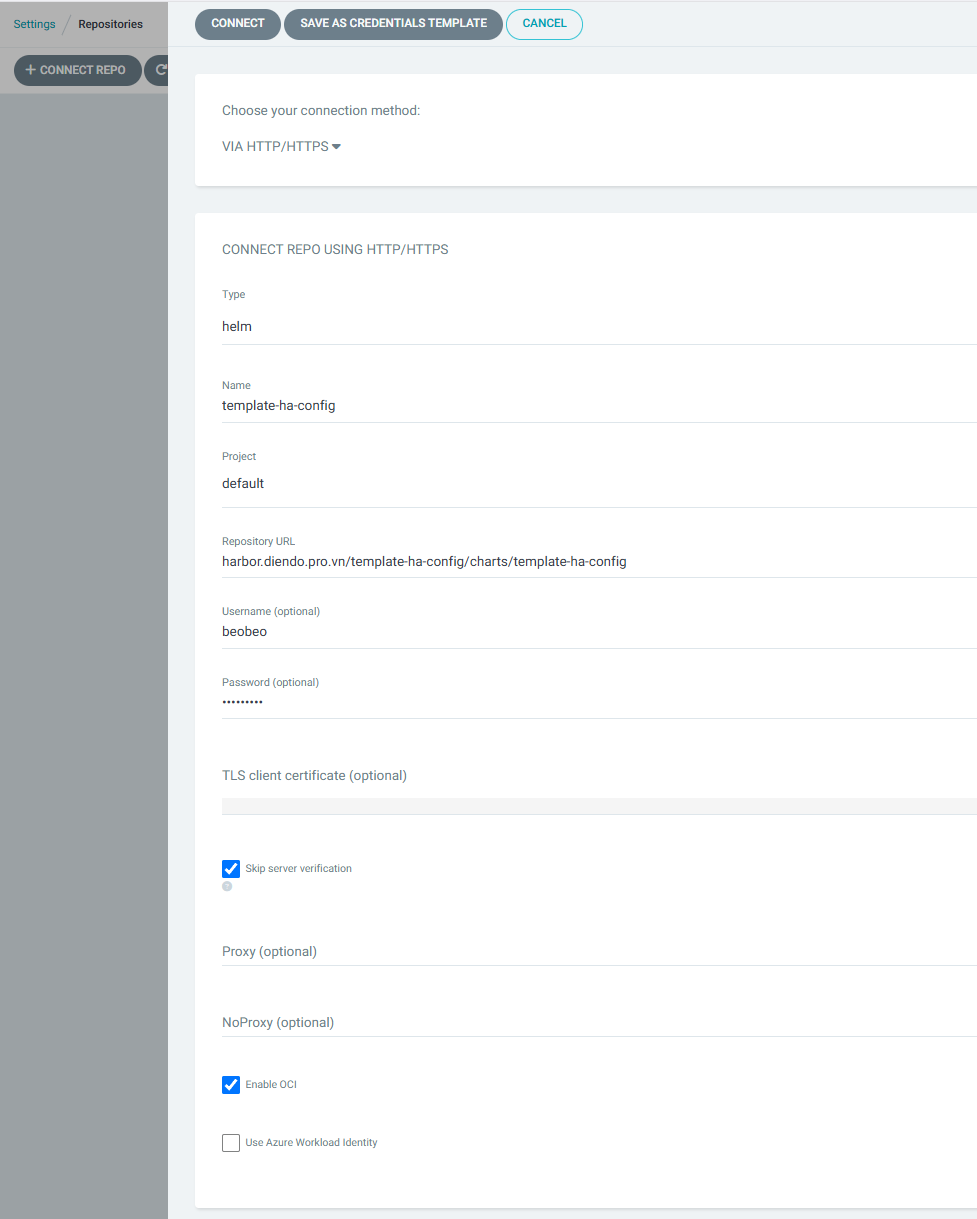
Task: Open the Project selector showing default
Action: pyautogui.click(x=598, y=483)
